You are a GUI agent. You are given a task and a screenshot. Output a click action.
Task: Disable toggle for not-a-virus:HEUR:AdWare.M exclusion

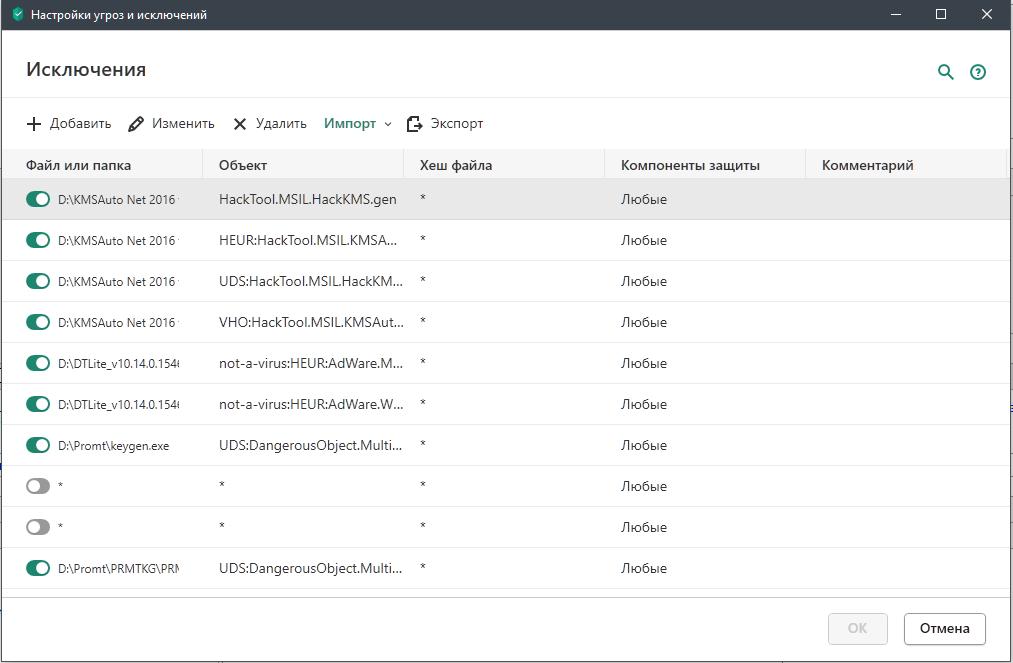[38, 363]
